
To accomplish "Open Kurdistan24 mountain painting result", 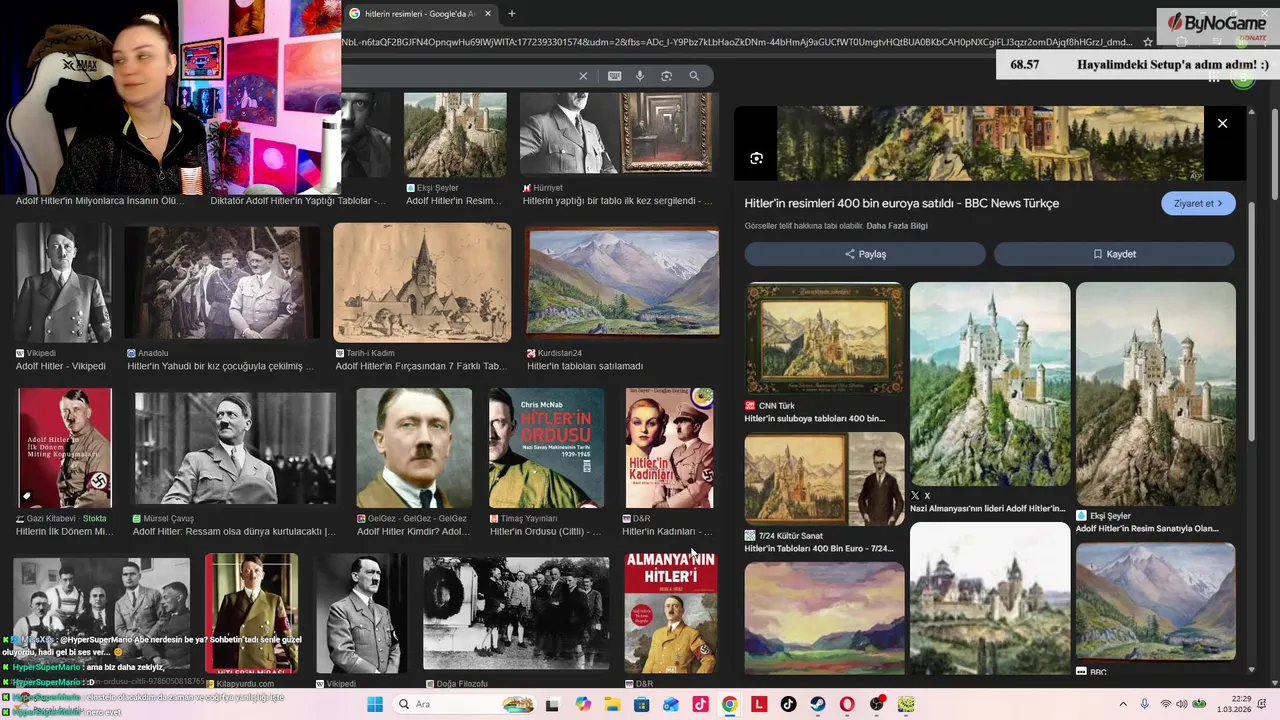I will (x=622, y=282).
